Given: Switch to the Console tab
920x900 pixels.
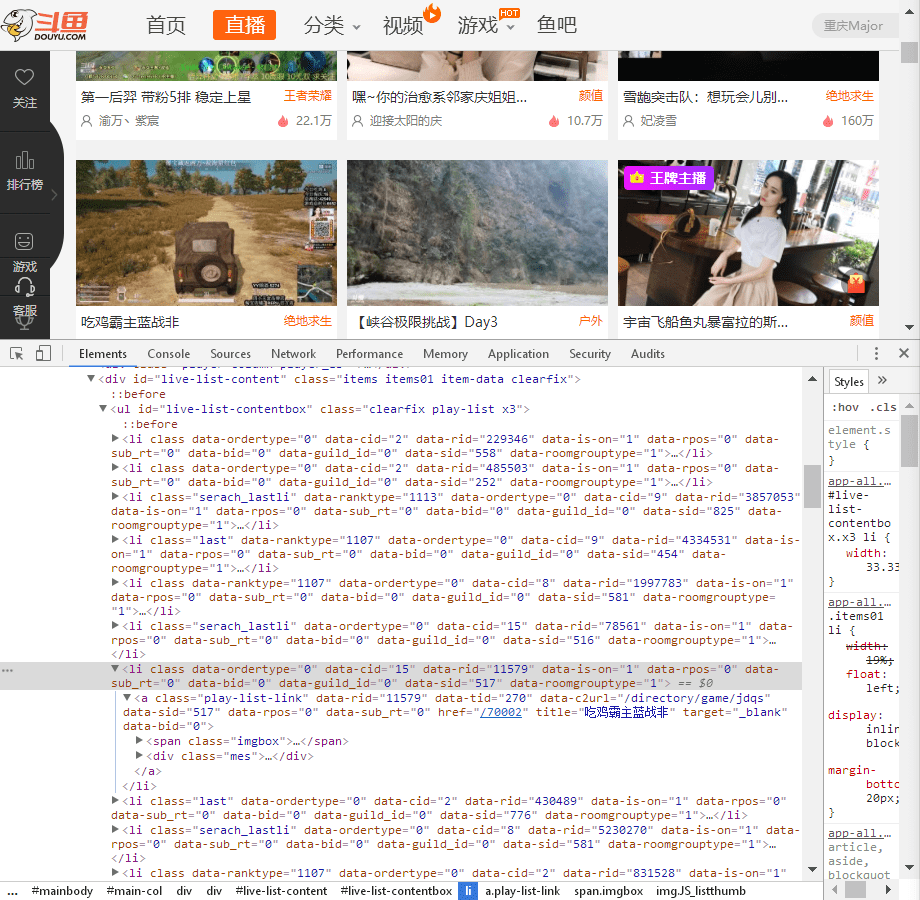Looking at the screenshot, I should click(x=168, y=354).
